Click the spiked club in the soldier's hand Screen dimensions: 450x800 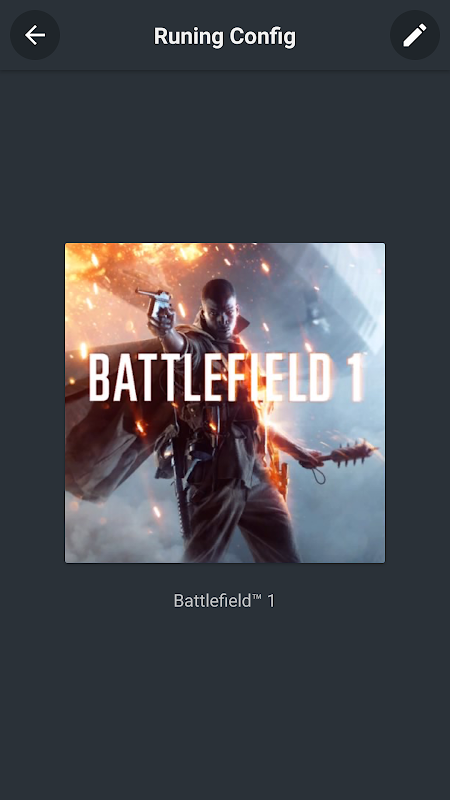(347, 453)
